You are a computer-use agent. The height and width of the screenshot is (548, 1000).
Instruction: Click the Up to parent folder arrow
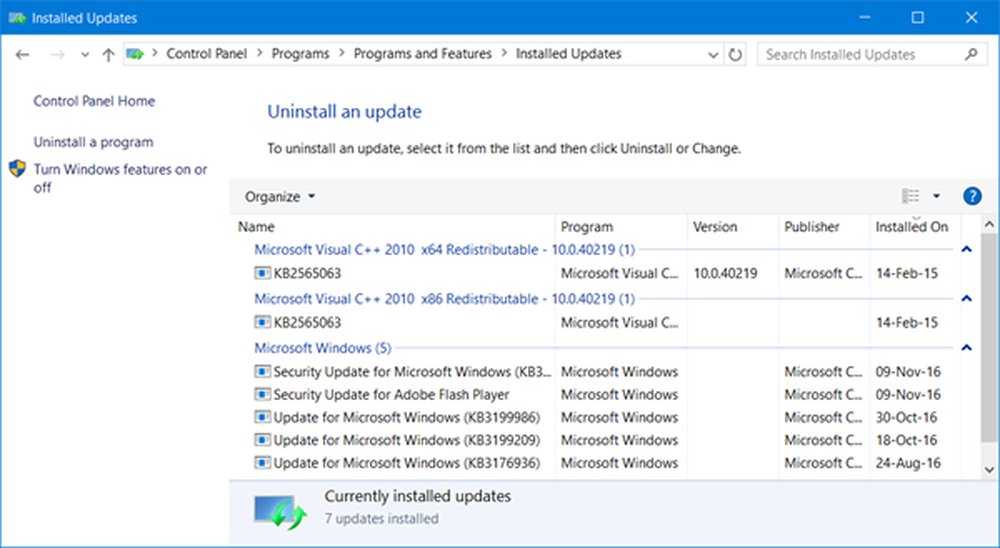pyautogui.click(x=108, y=55)
